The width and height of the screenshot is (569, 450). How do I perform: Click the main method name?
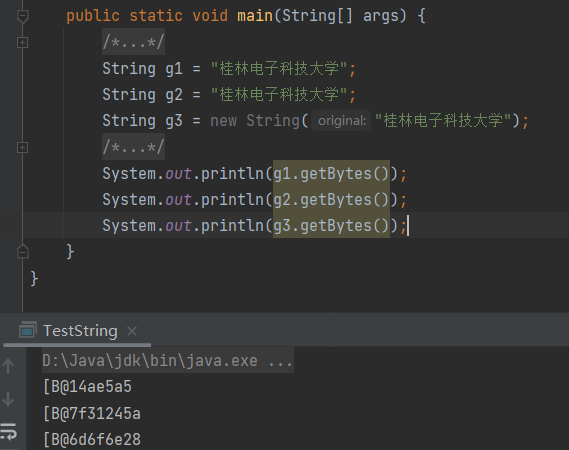click(255, 16)
